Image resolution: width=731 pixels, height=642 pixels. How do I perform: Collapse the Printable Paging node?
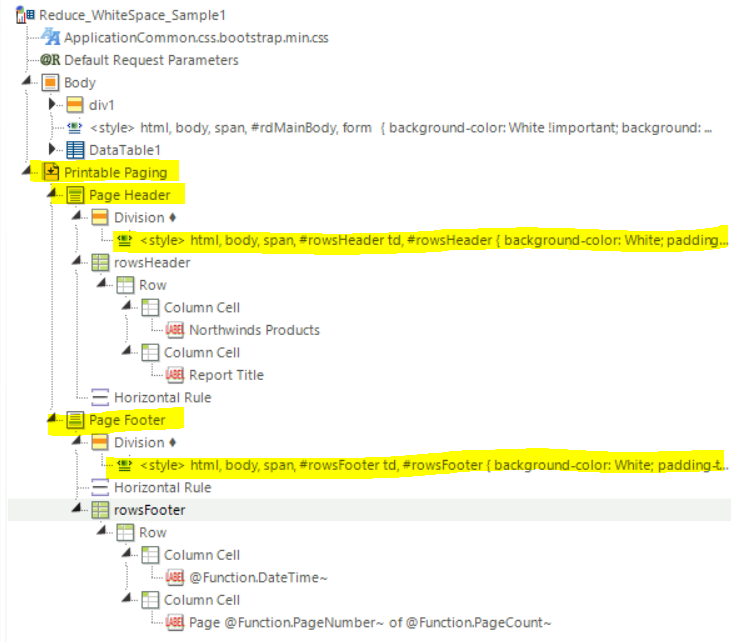(x=27, y=171)
